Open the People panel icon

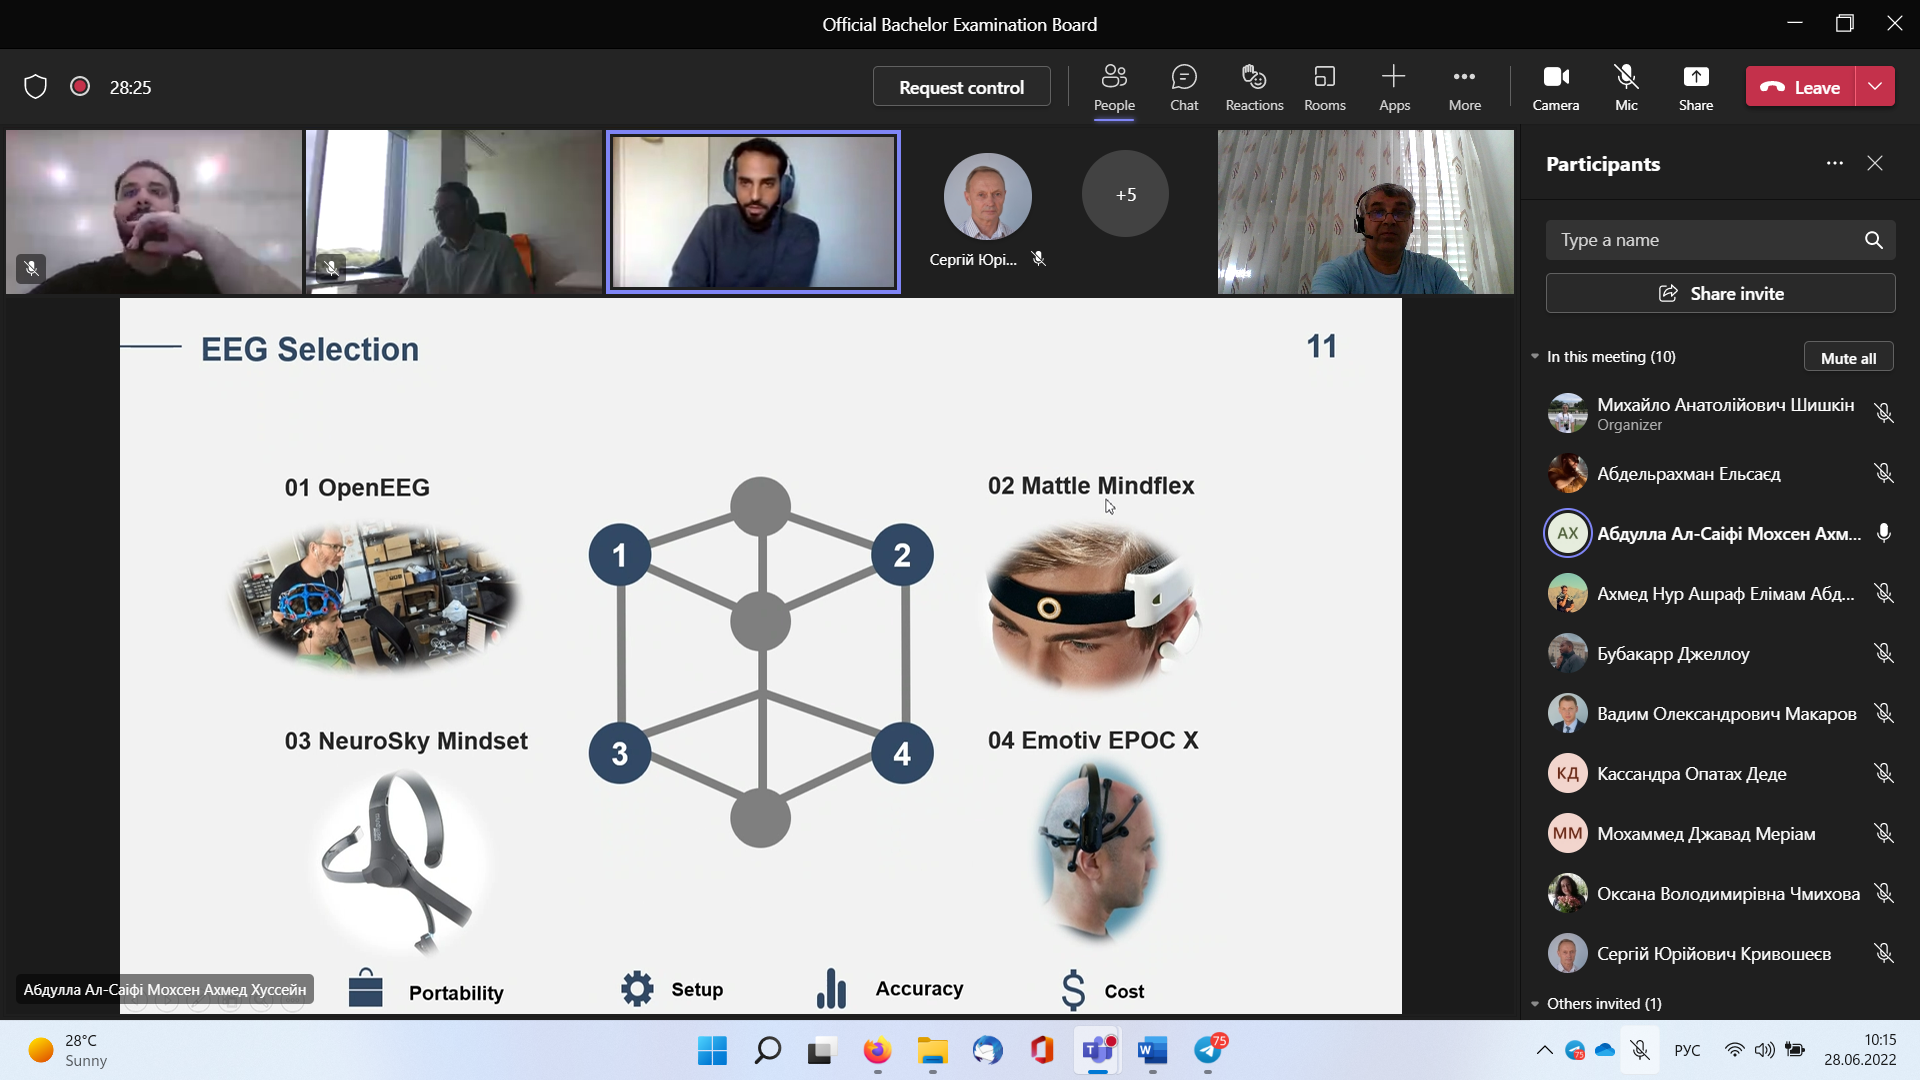1113,78
